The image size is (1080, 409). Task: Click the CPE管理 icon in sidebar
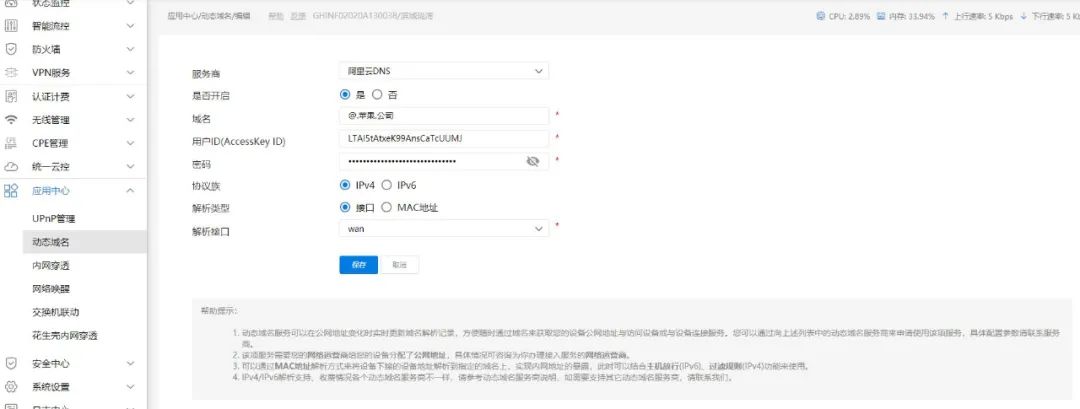[11, 143]
